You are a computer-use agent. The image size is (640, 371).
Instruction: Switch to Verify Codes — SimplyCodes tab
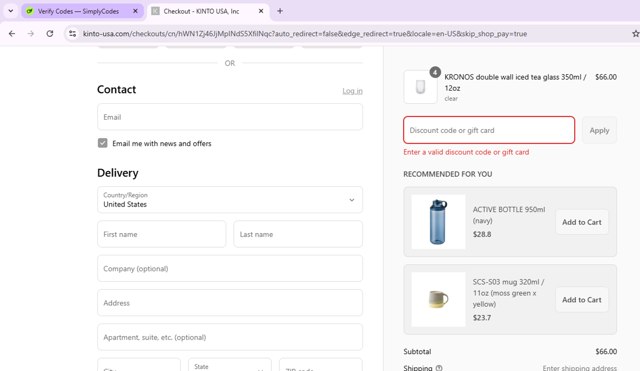pos(82,11)
